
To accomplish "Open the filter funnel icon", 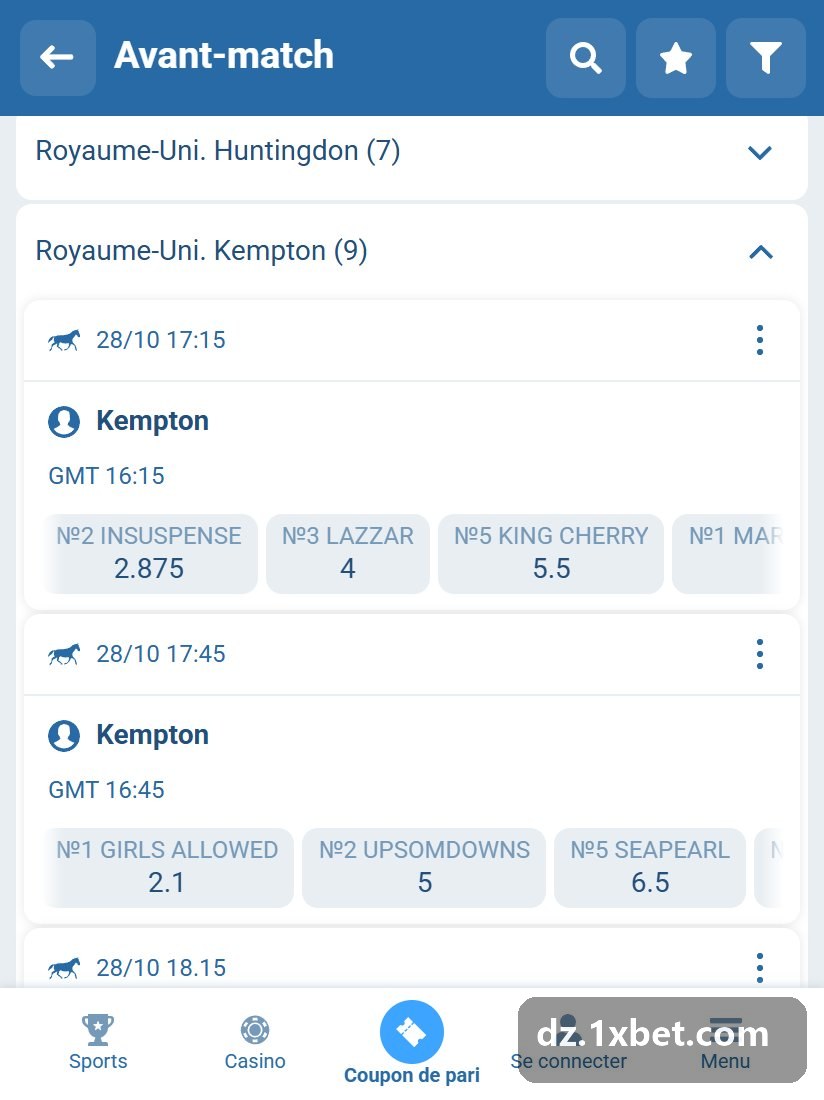I will 765,58.
